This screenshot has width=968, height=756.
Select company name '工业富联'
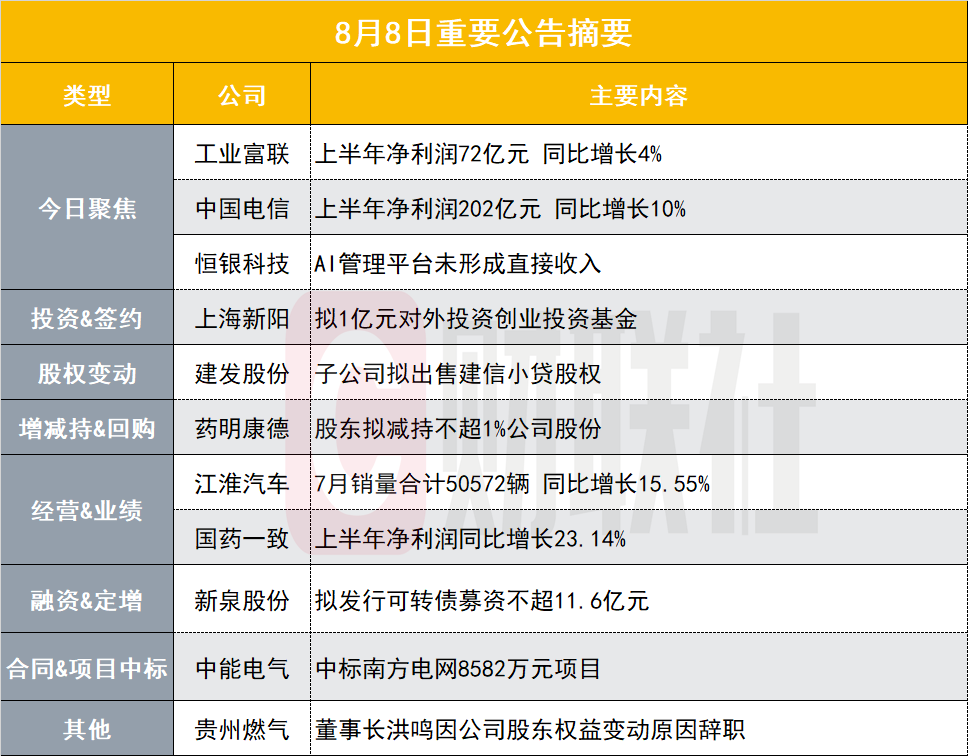(x=242, y=154)
